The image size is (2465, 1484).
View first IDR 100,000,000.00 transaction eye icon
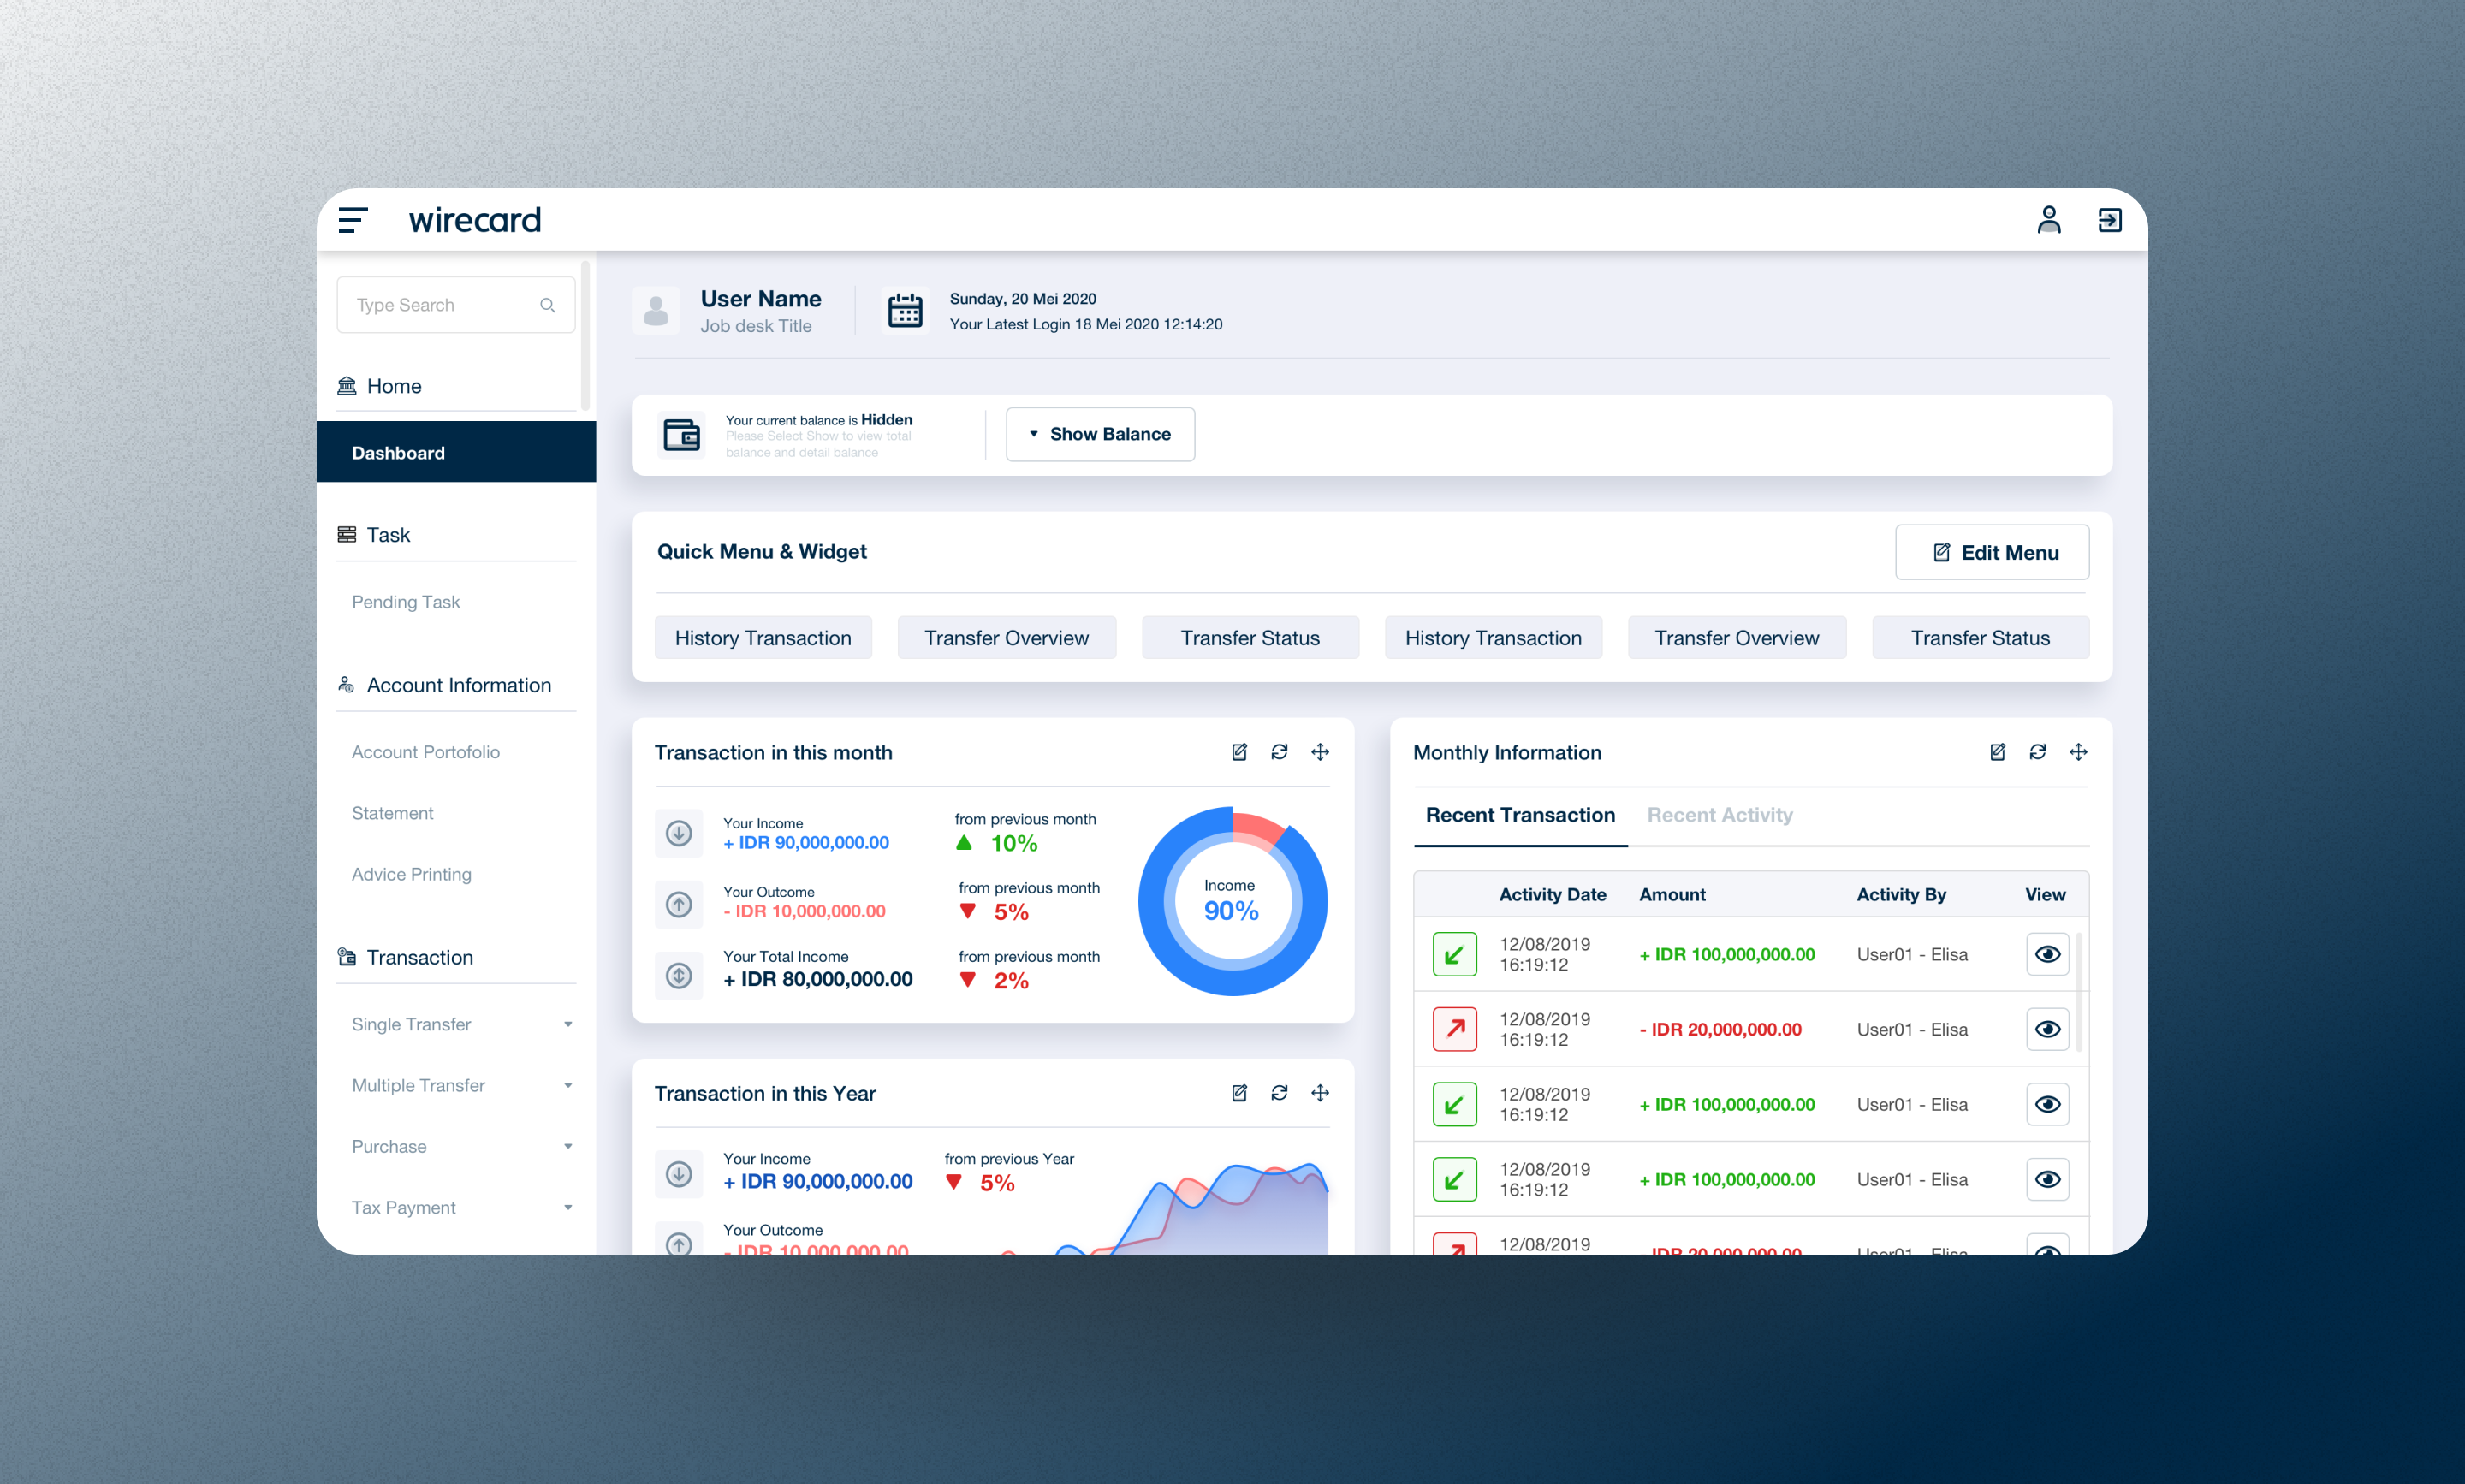2047,954
